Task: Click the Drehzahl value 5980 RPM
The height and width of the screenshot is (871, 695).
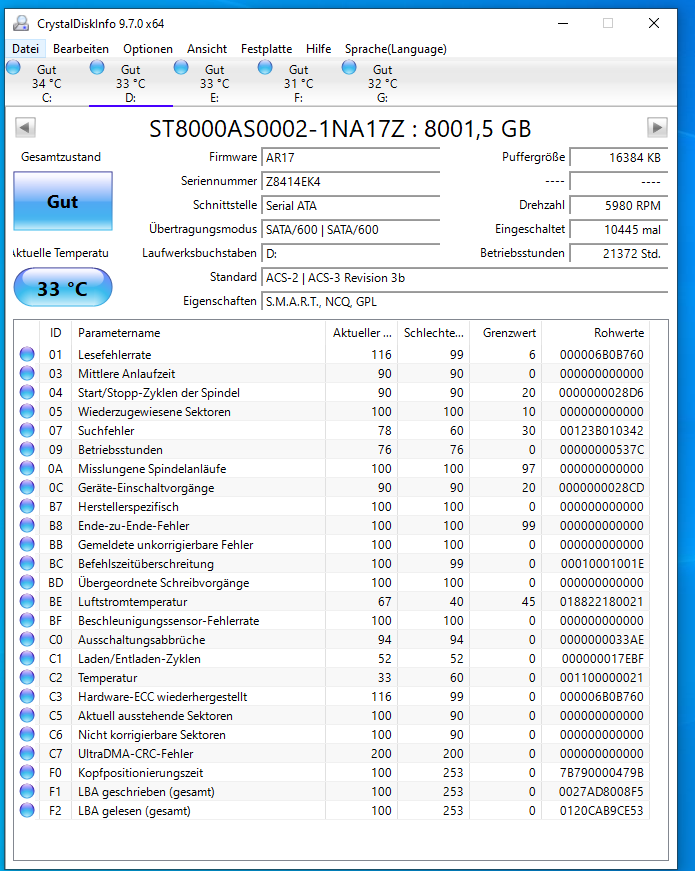Action: [619, 206]
